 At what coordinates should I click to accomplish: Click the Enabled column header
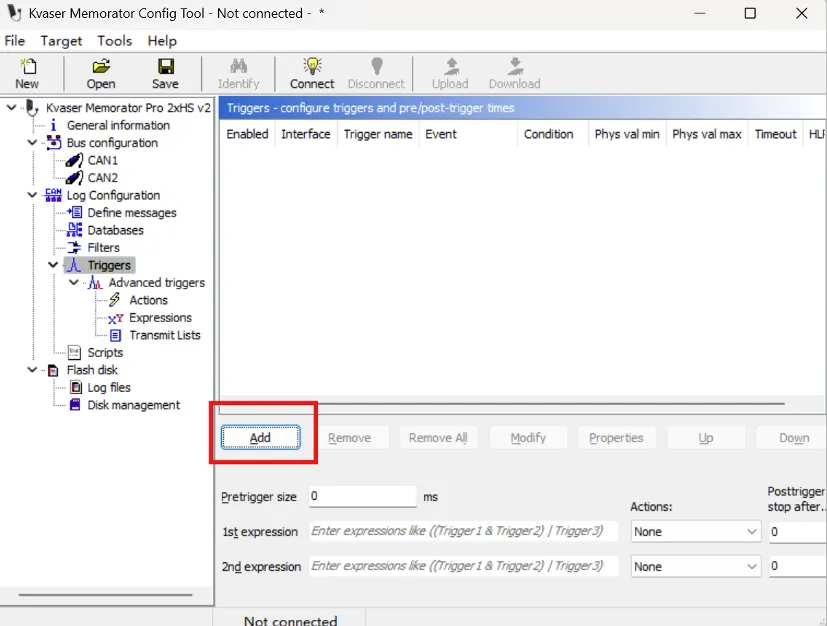pyautogui.click(x=247, y=134)
